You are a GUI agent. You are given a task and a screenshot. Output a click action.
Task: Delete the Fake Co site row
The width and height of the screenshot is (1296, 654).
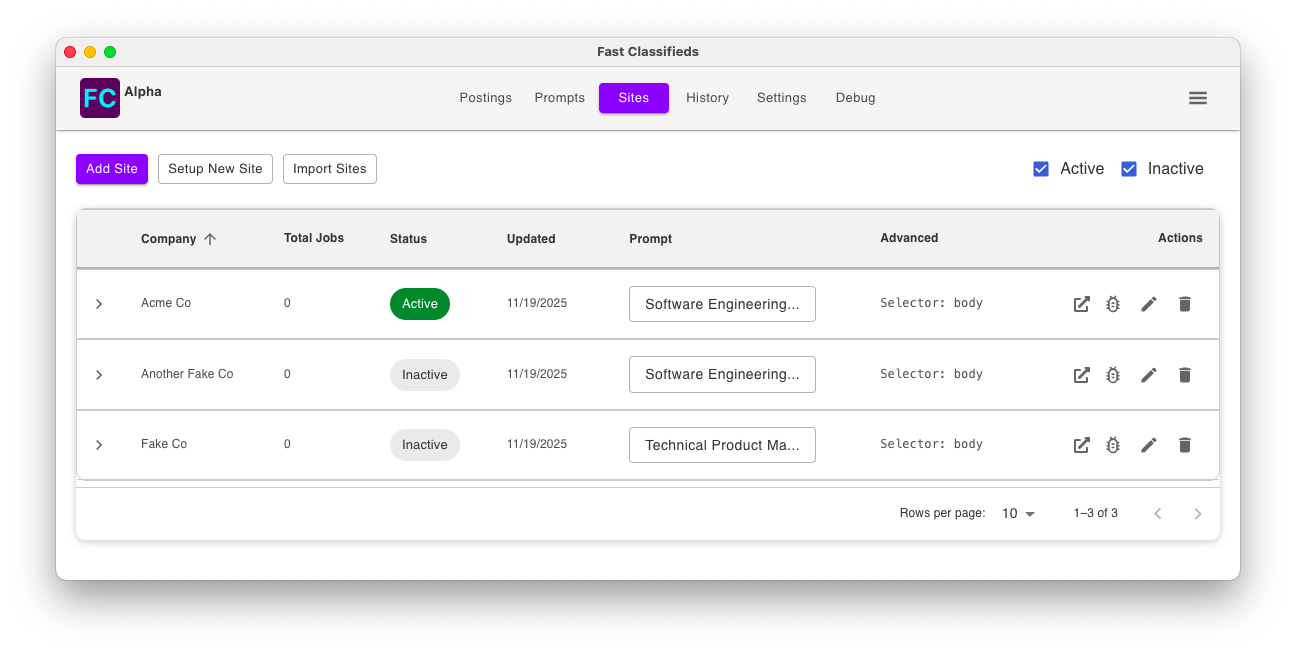coord(1185,445)
